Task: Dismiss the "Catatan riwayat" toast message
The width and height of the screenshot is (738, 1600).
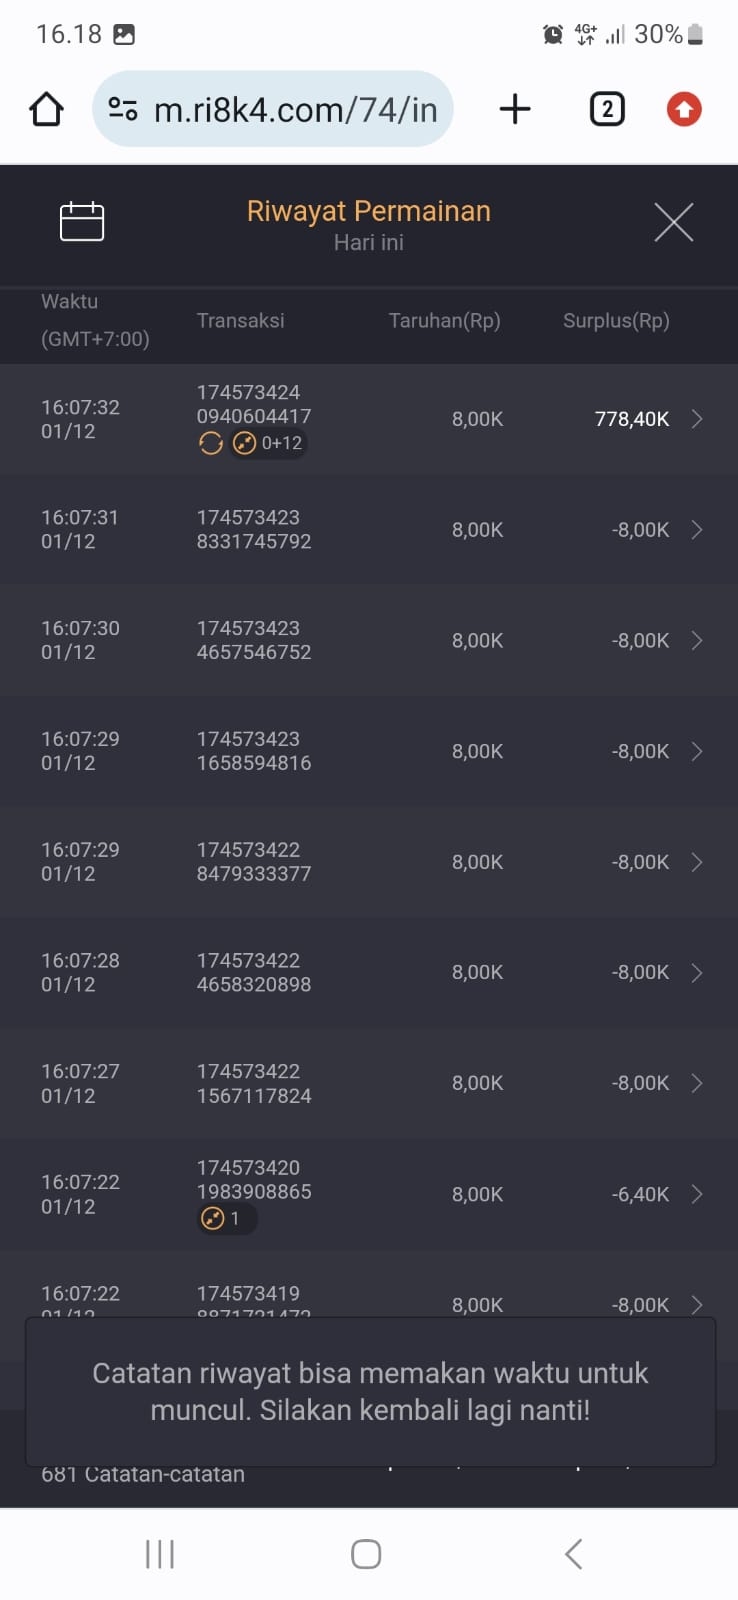Action: [370, 1391]
